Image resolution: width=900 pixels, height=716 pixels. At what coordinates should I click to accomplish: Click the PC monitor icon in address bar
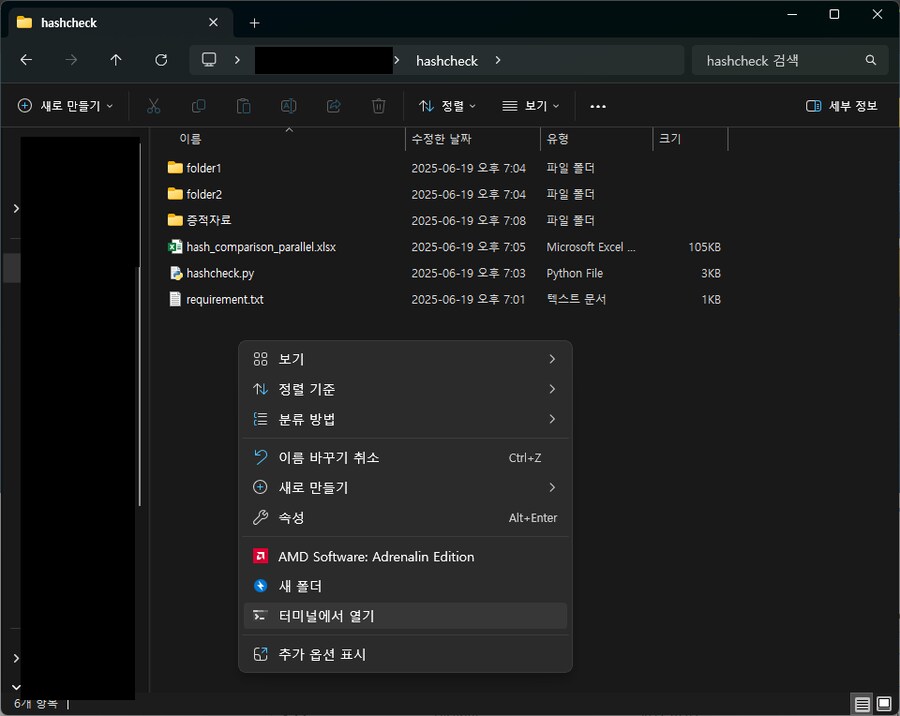pos(209,60)
